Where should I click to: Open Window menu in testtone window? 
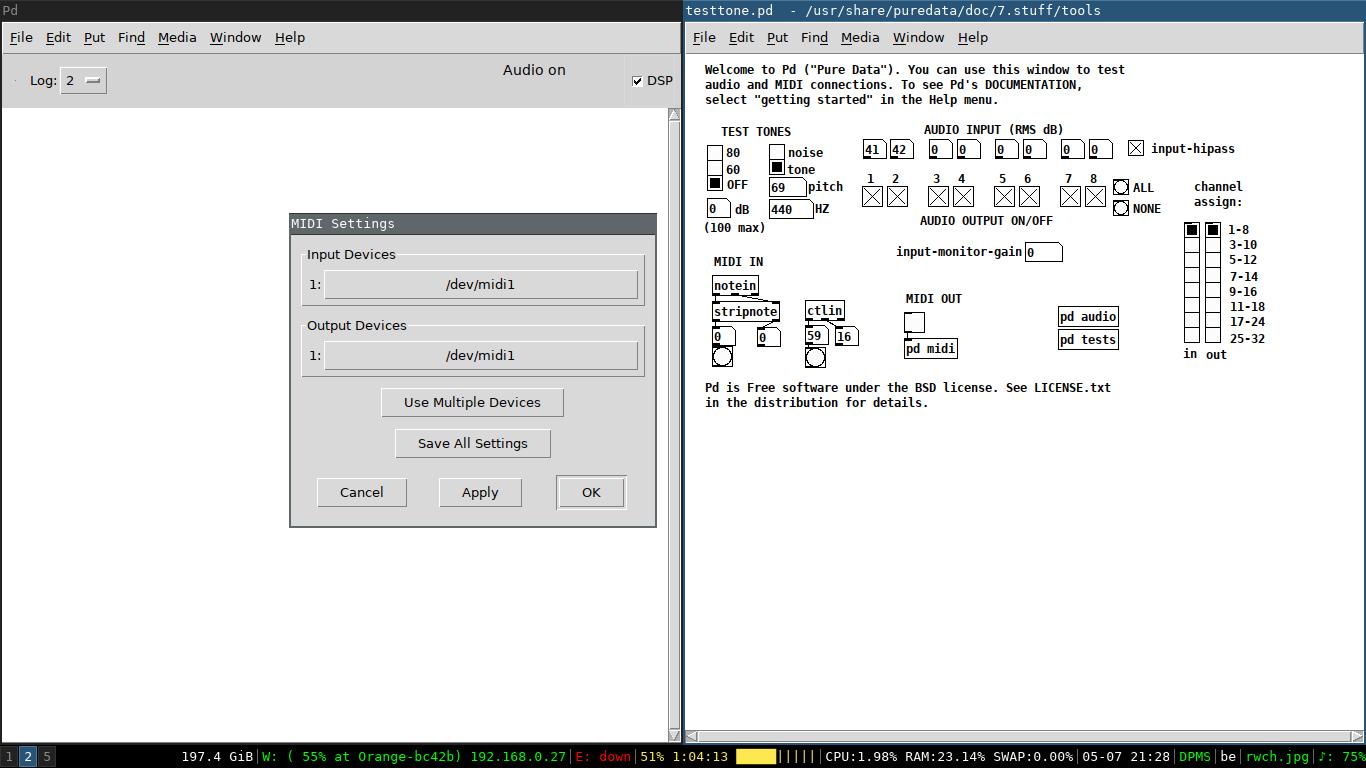point(918,37)
